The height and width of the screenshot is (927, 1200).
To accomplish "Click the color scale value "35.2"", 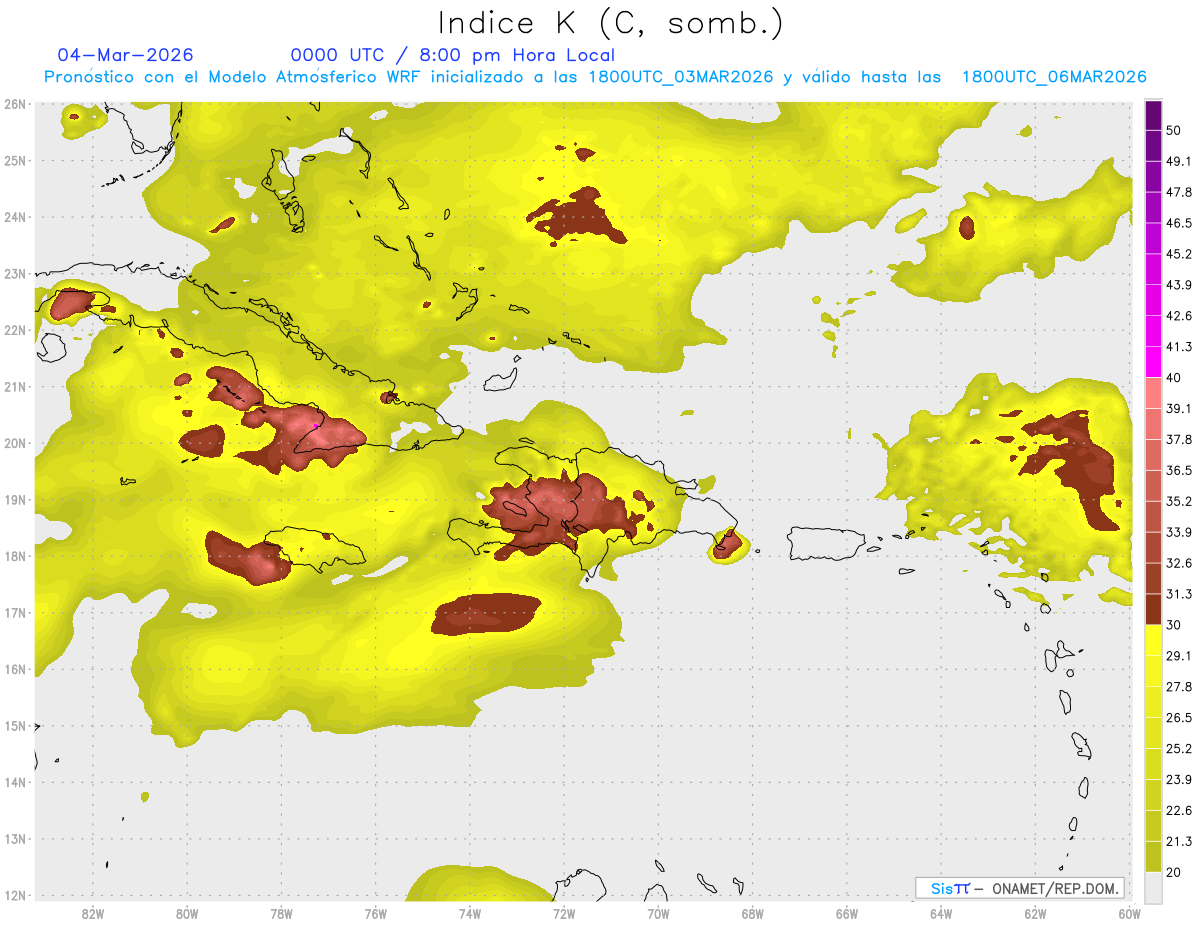I will 1178,501.
